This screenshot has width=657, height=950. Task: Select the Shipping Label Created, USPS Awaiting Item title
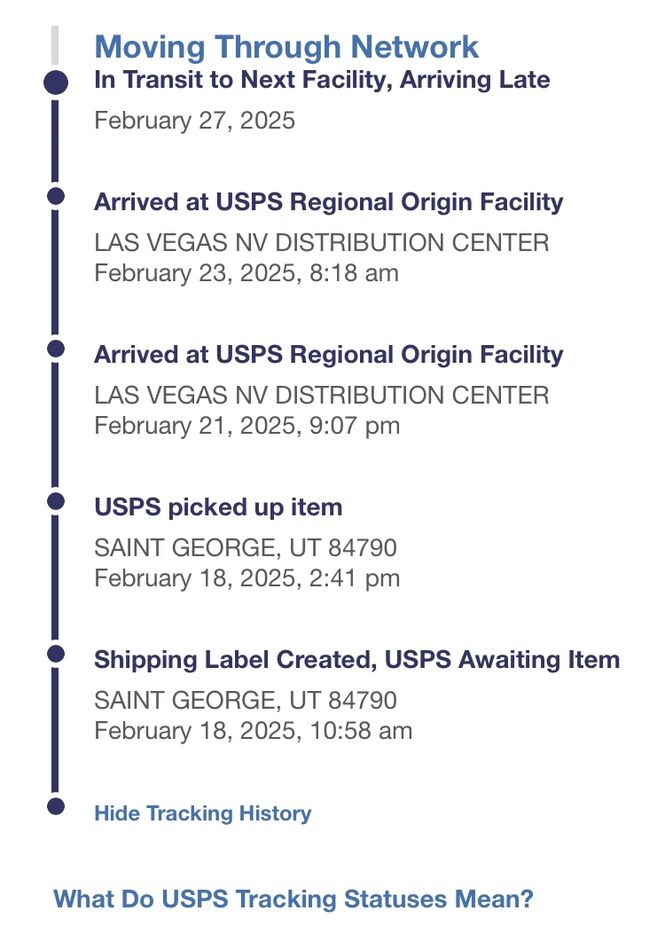click(357, 660)
